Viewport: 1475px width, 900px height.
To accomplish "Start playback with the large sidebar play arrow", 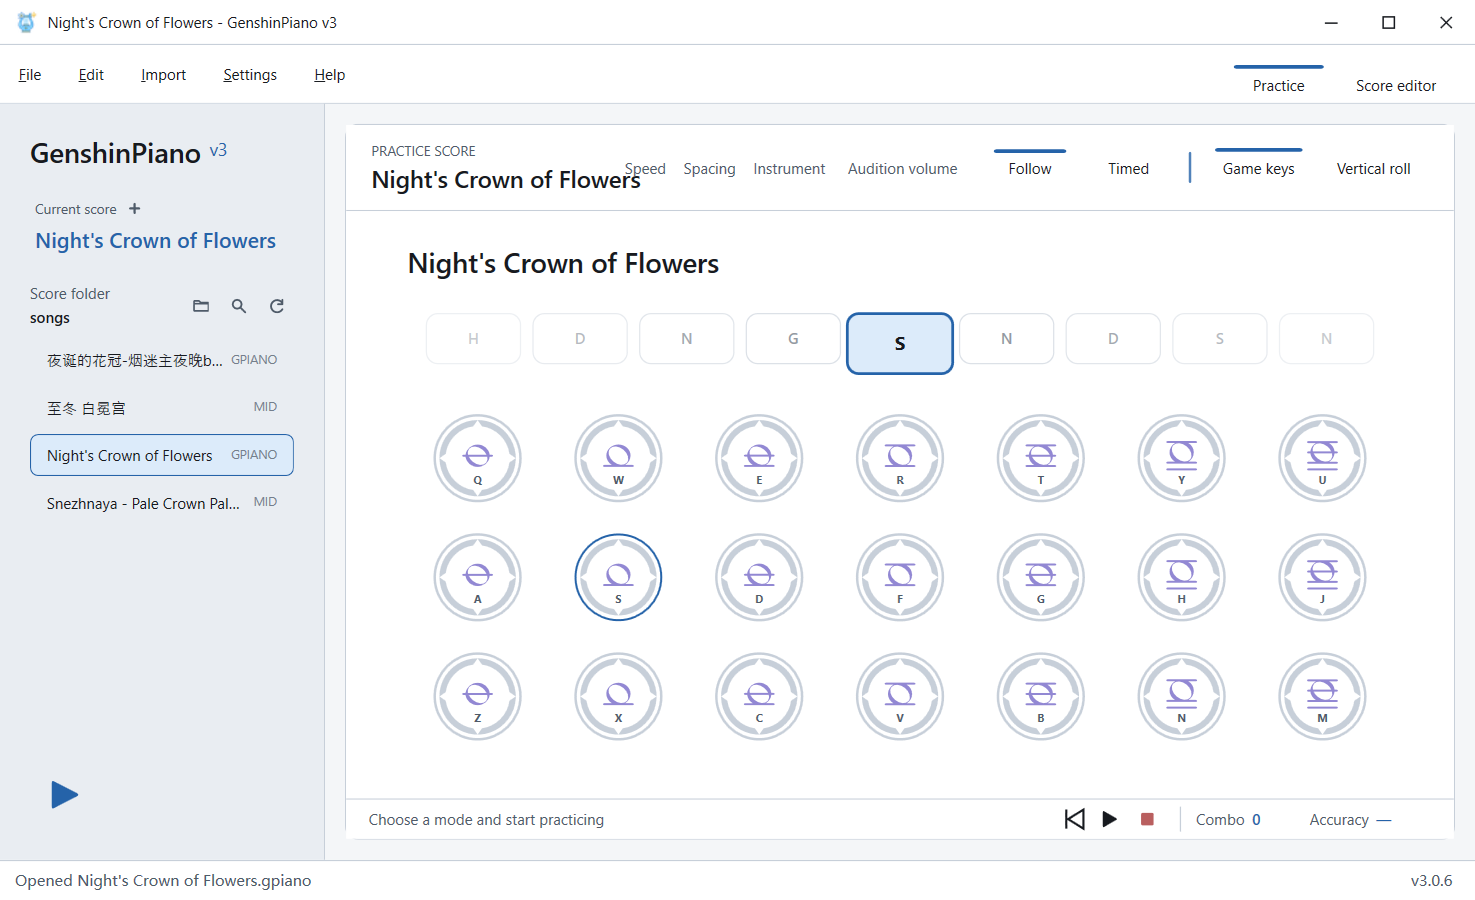I will click(x=64, y=795).
